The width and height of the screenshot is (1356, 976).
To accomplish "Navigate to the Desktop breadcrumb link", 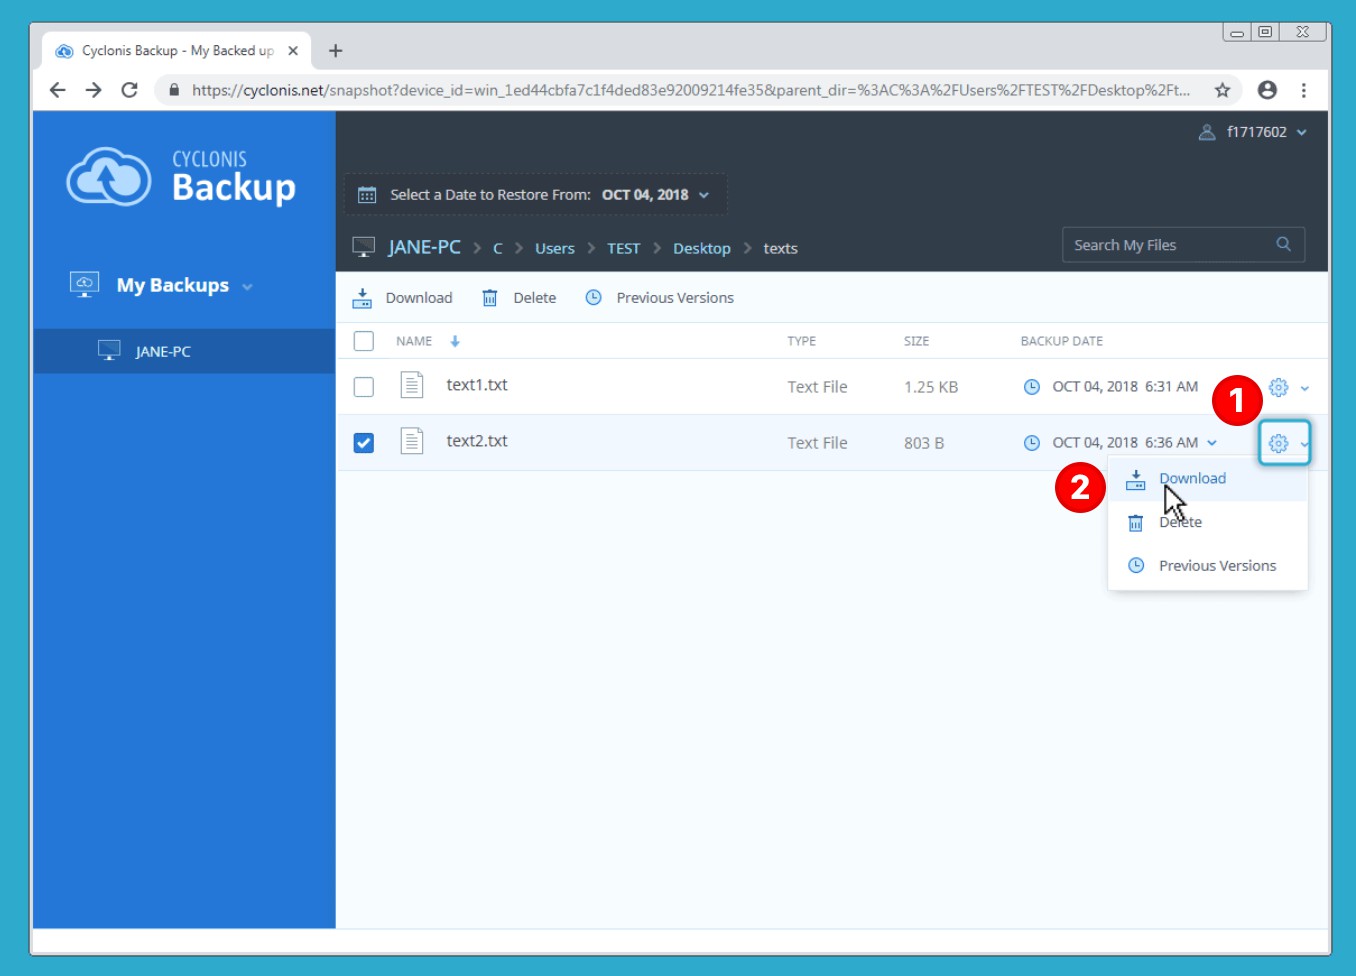I will tap(701, 249).
